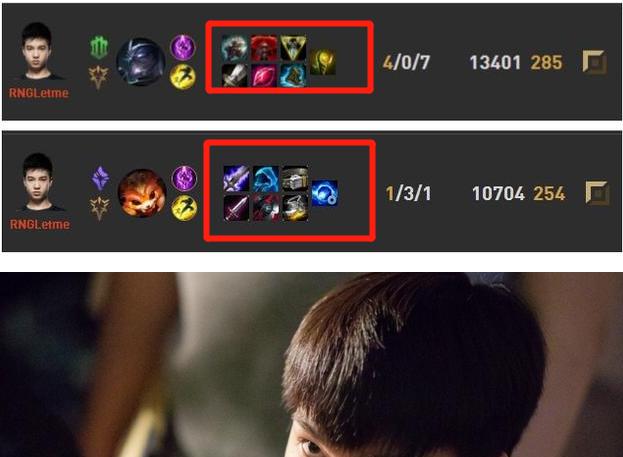Open RNGLetme name link in second row
Screen dimensions: 623x457
[x=40, y=225]
